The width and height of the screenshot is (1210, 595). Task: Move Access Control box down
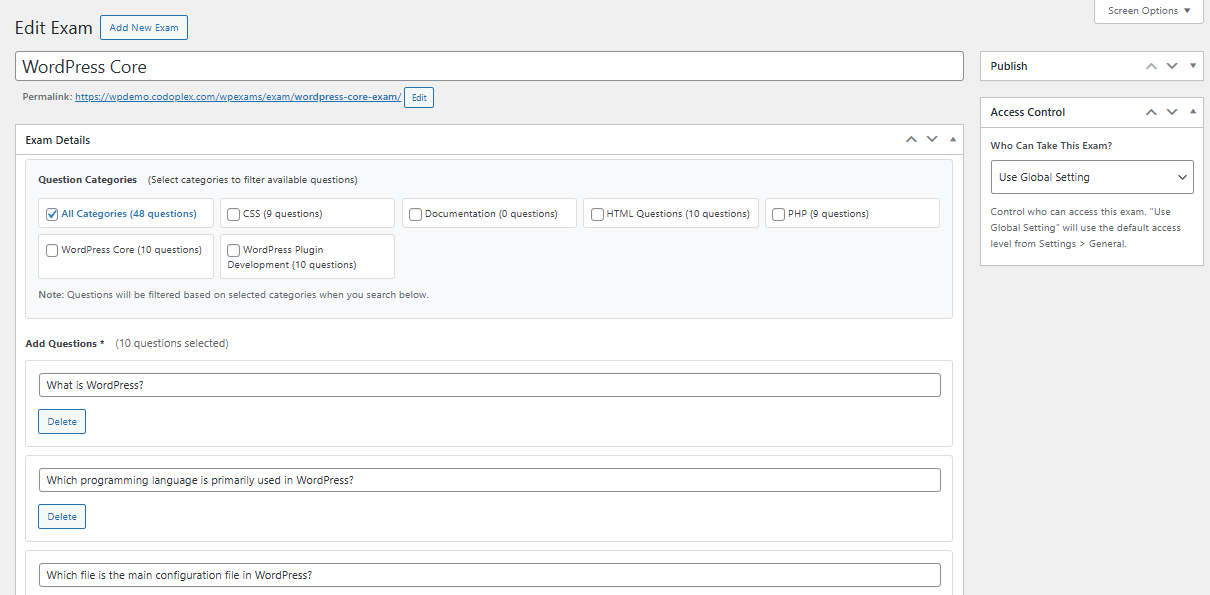coord(1172,112)
